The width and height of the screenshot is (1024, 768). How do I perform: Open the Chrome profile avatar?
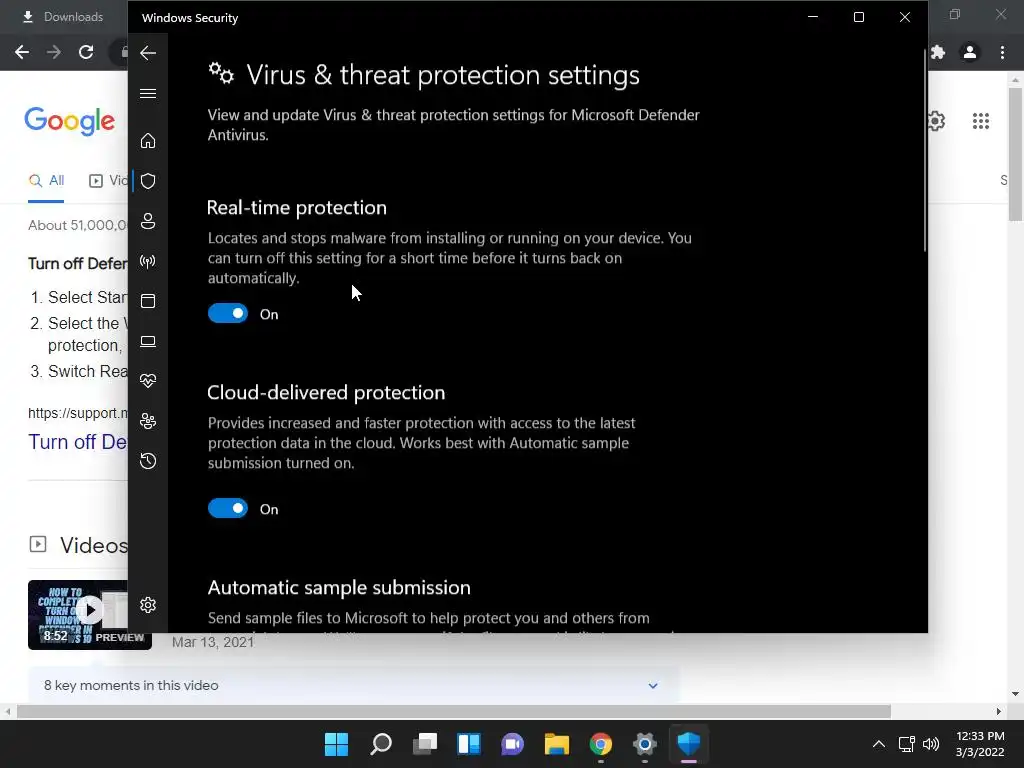(x=970, y=52)
